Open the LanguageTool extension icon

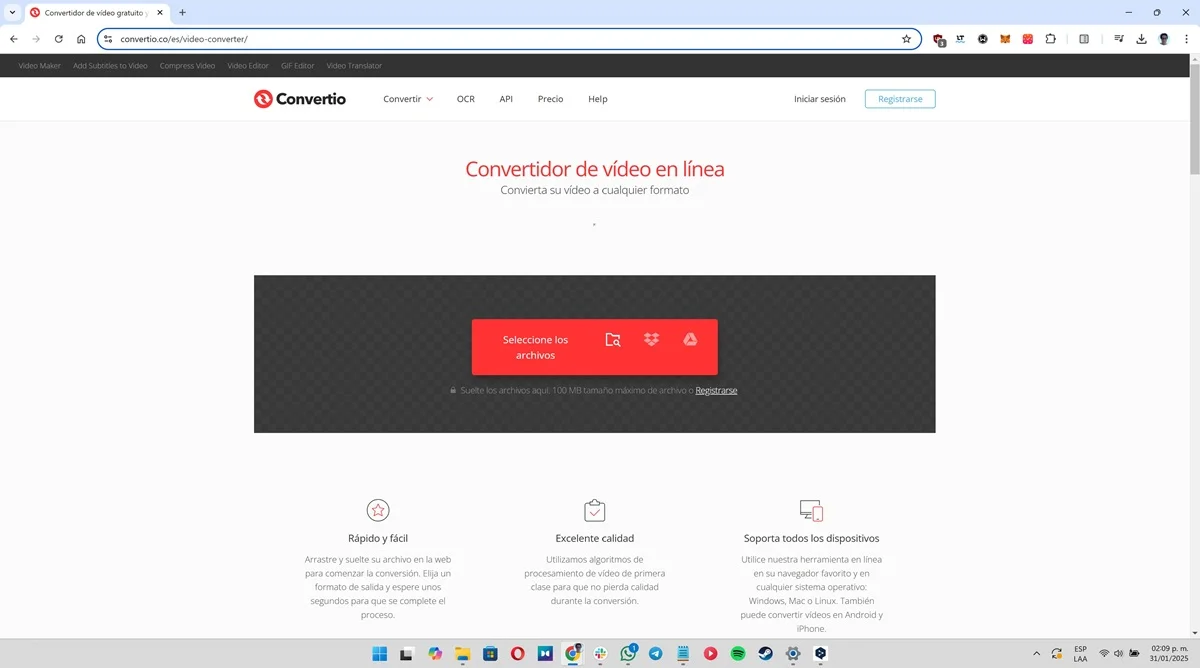[959, 38]
